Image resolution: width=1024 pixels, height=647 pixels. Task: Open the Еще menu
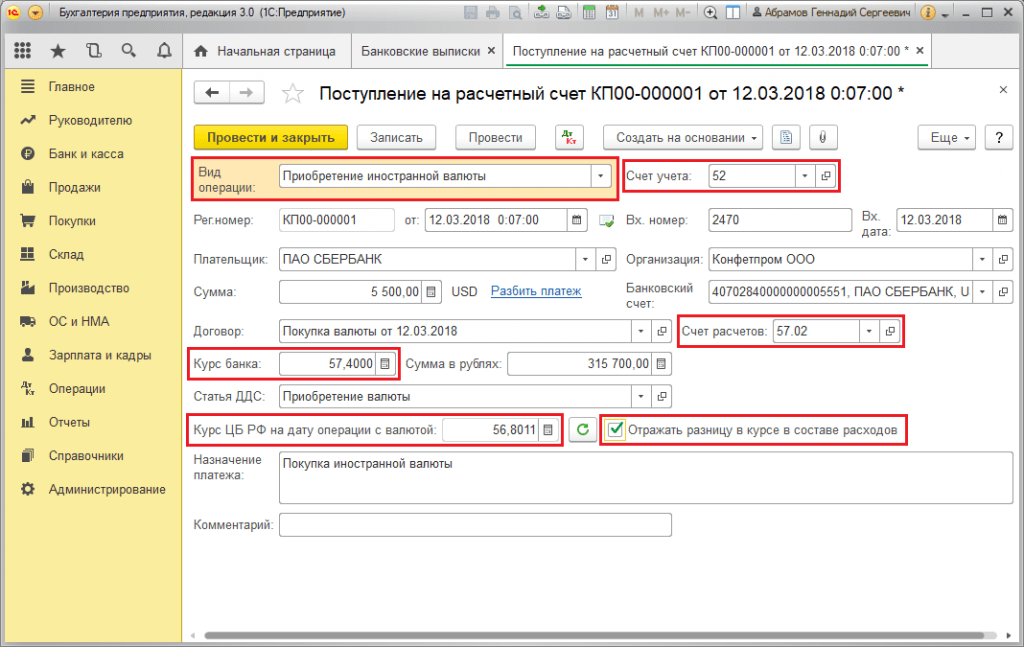point(947,138)
